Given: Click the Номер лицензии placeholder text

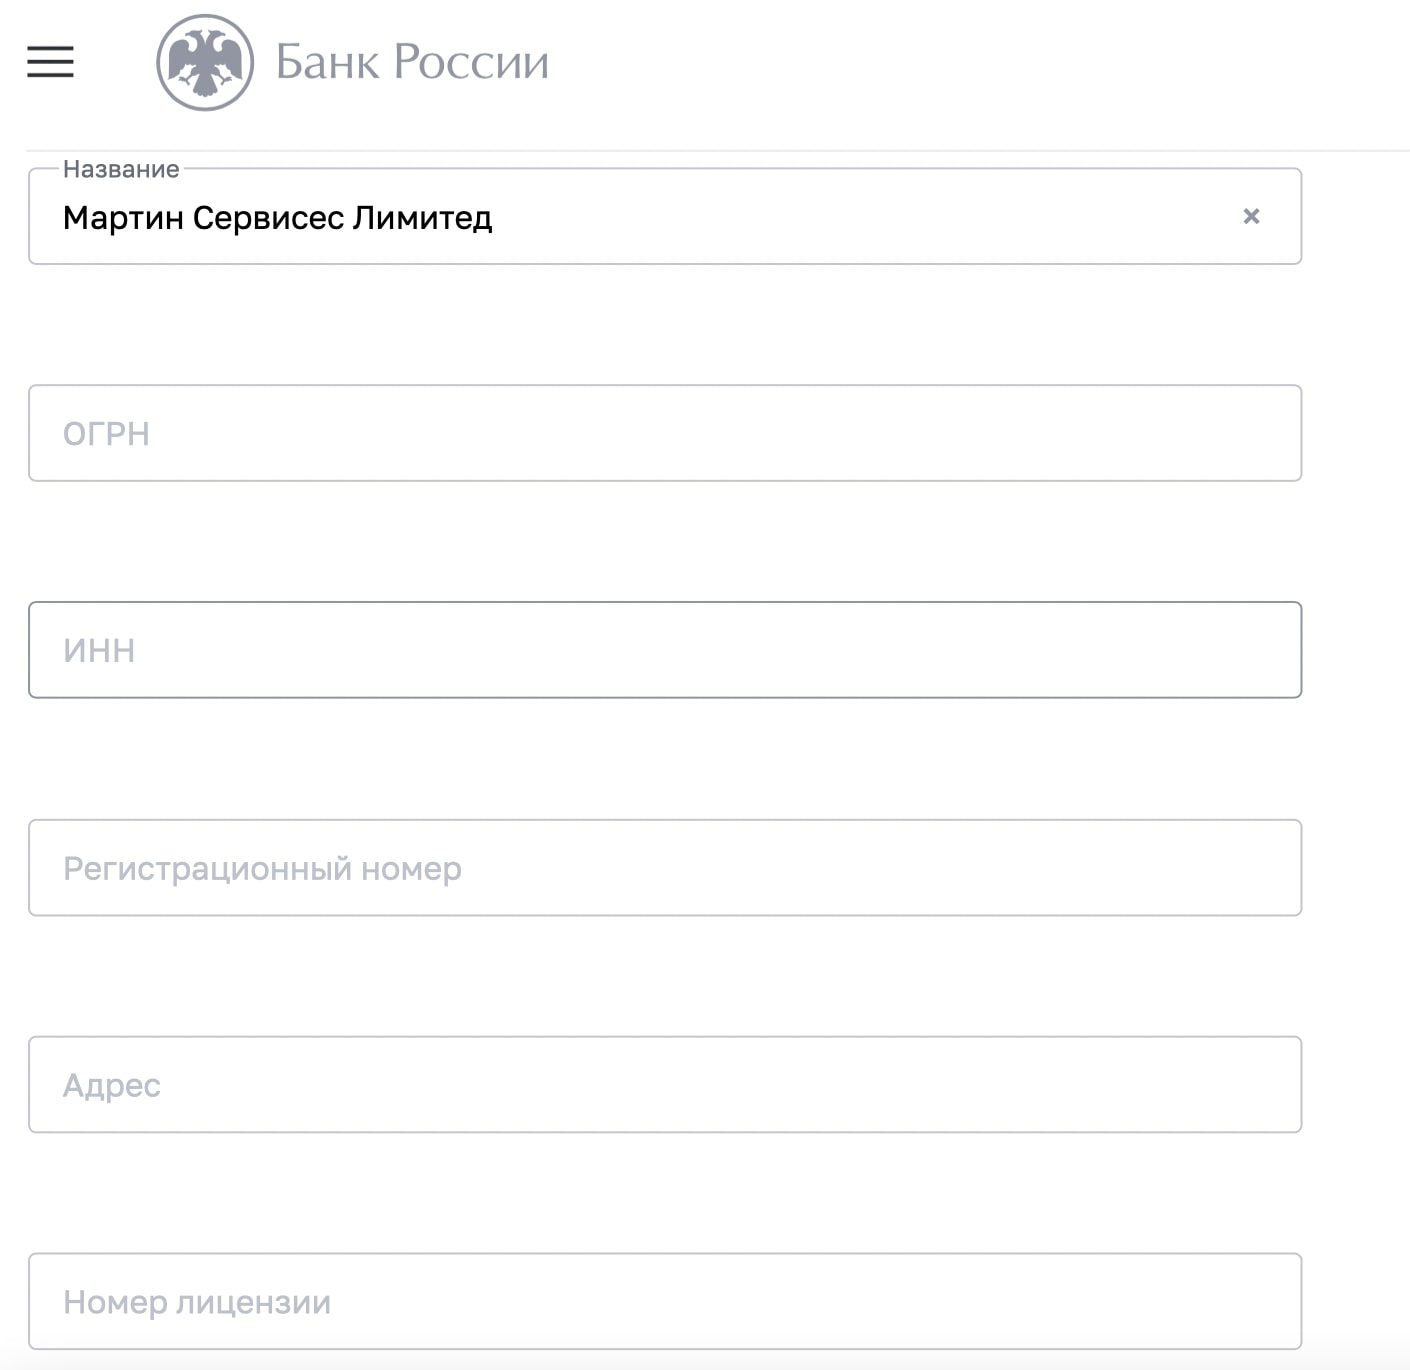Looking at the screenshot, I should point(197,1303).
